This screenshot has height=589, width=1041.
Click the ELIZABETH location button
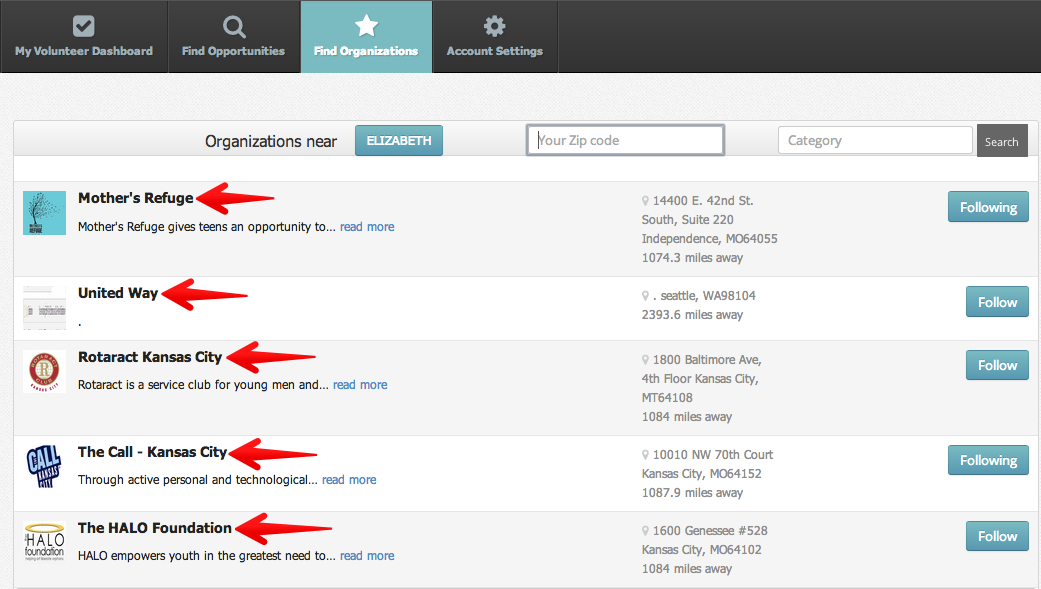(x=398, y=141)
